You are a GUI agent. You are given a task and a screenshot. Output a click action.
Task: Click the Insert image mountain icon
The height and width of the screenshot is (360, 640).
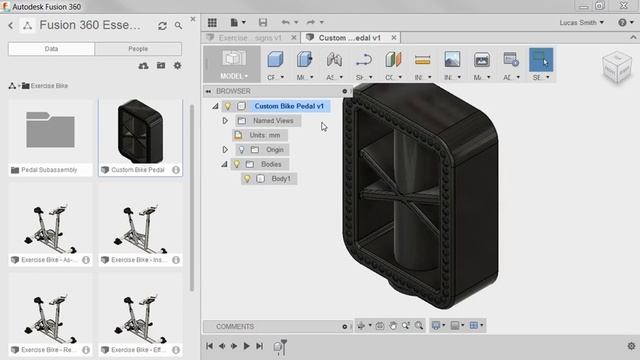point(452,60)
